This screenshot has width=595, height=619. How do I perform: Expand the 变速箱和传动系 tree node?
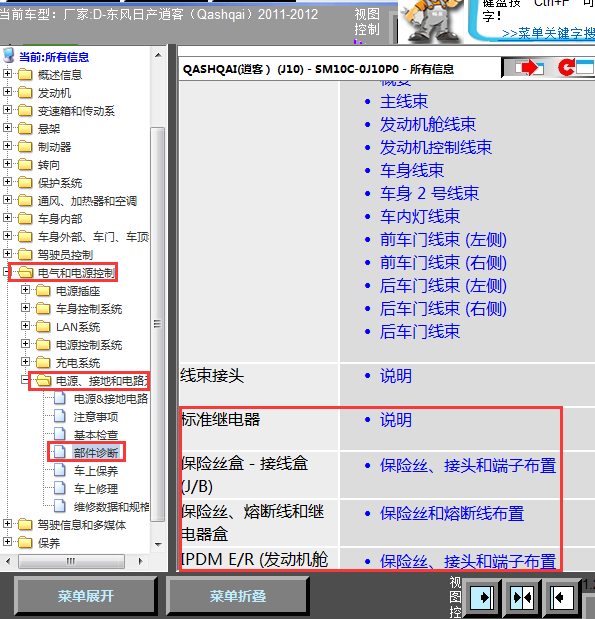click(x=7, y=109)
